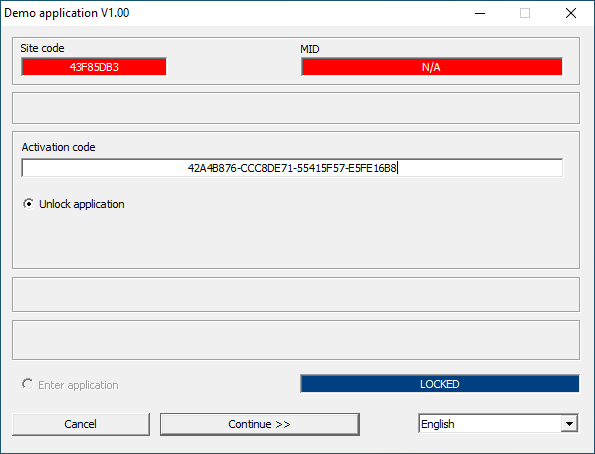Close the Demo application window
This screenshot has width=595, height=454.
click(571, 13)
